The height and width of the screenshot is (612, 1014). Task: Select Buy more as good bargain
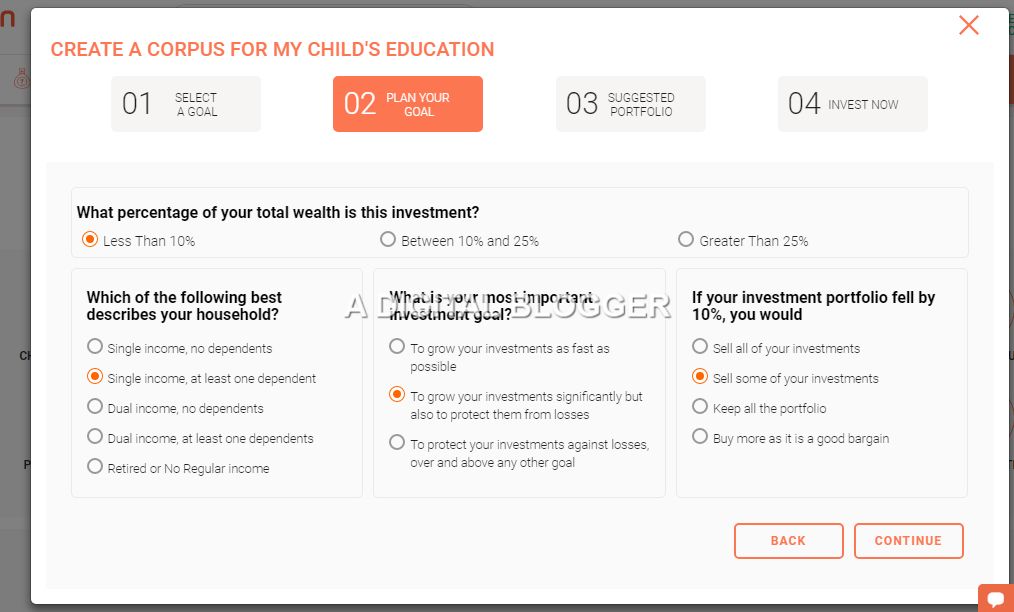point(700,437)
